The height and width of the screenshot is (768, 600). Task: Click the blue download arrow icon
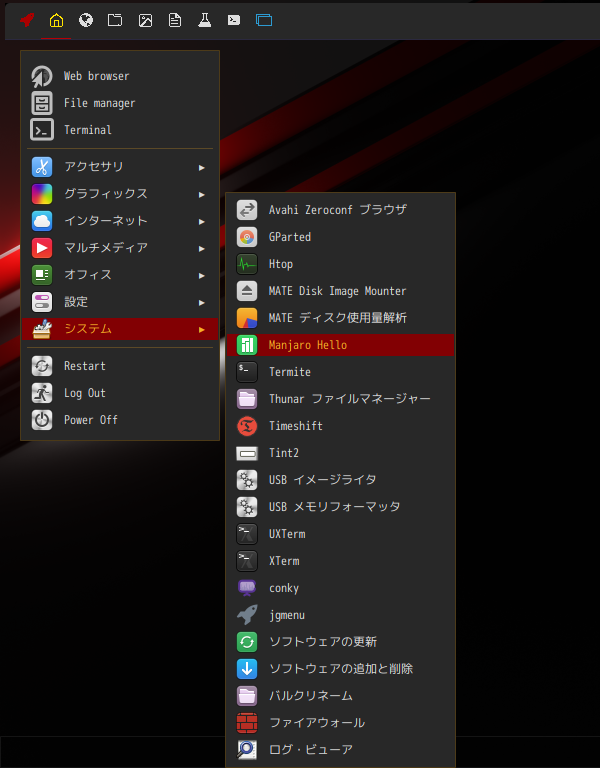247,669
